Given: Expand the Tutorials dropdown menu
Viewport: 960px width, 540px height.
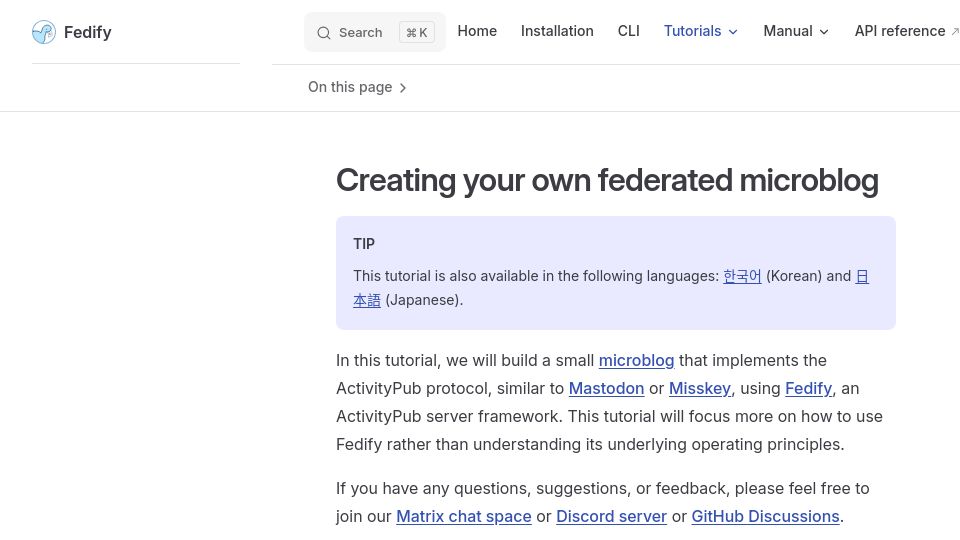Looking at the screenshot, I should 701,31.
